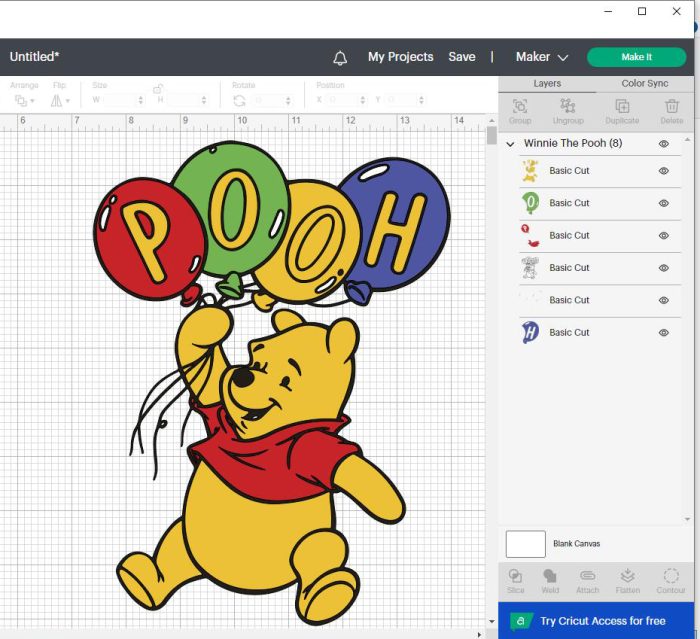Hide the green balloon Basic Cut layer
700x639 pixels.
(664, 203)
